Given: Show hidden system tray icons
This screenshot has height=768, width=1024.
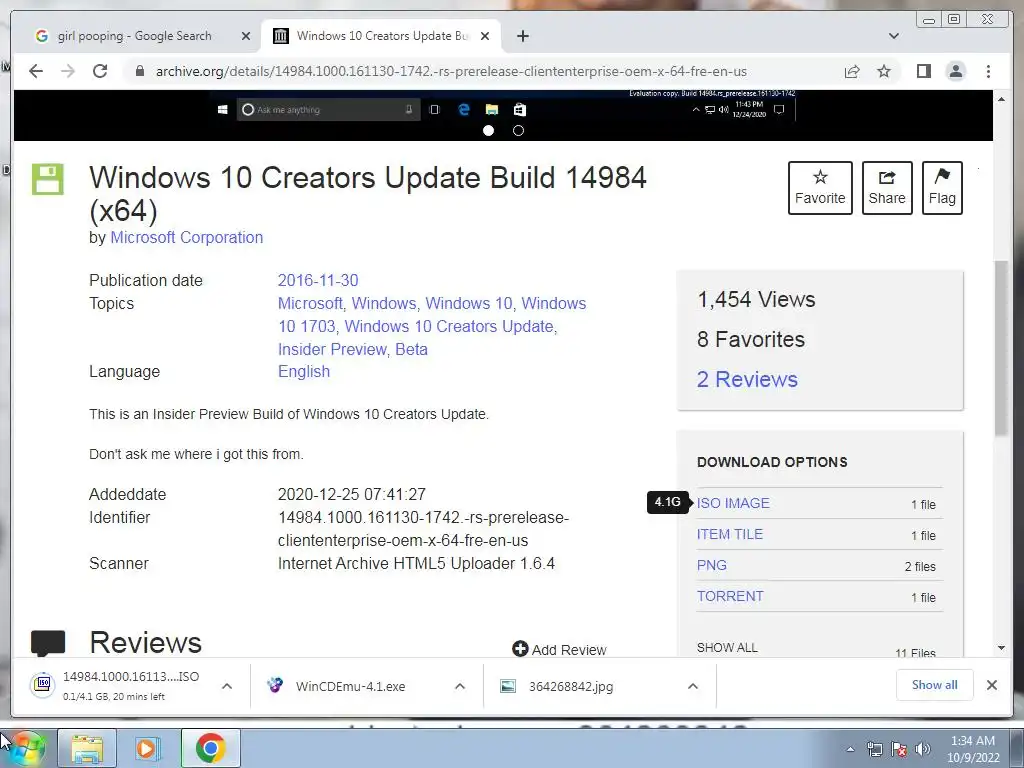Looking at the screenshot, I should (850, 749).
